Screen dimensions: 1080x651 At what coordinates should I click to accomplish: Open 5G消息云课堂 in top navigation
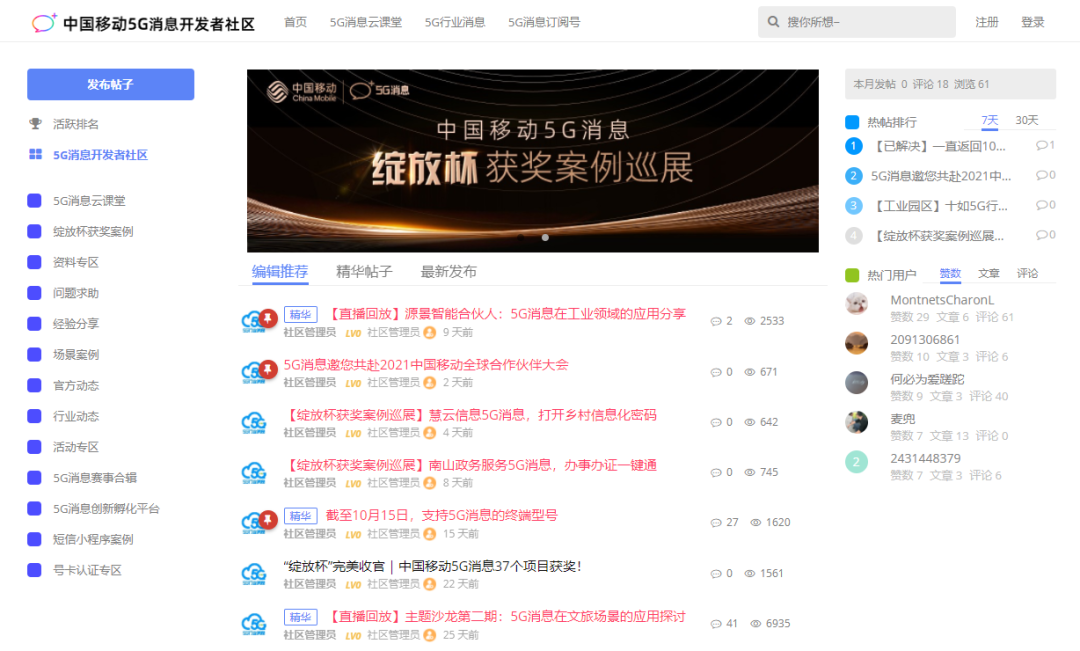pos(366,22)
